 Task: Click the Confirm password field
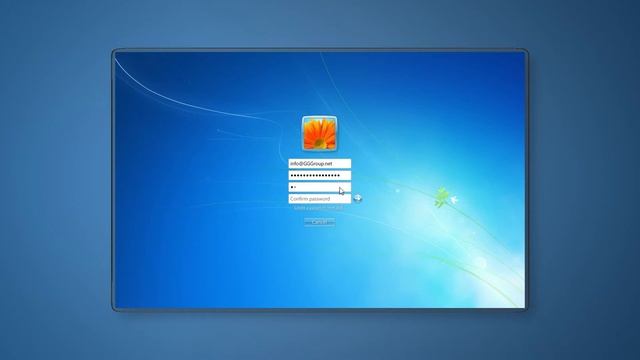tap(320, 199)
